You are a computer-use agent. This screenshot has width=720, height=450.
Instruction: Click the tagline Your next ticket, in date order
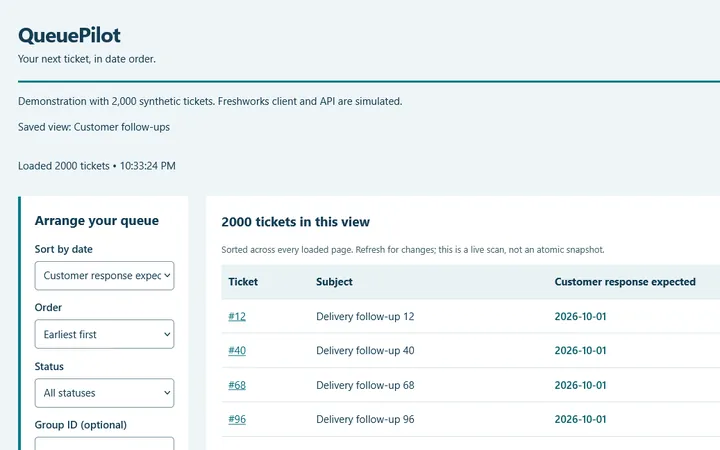pyautogui.click(x=87, y=59)
